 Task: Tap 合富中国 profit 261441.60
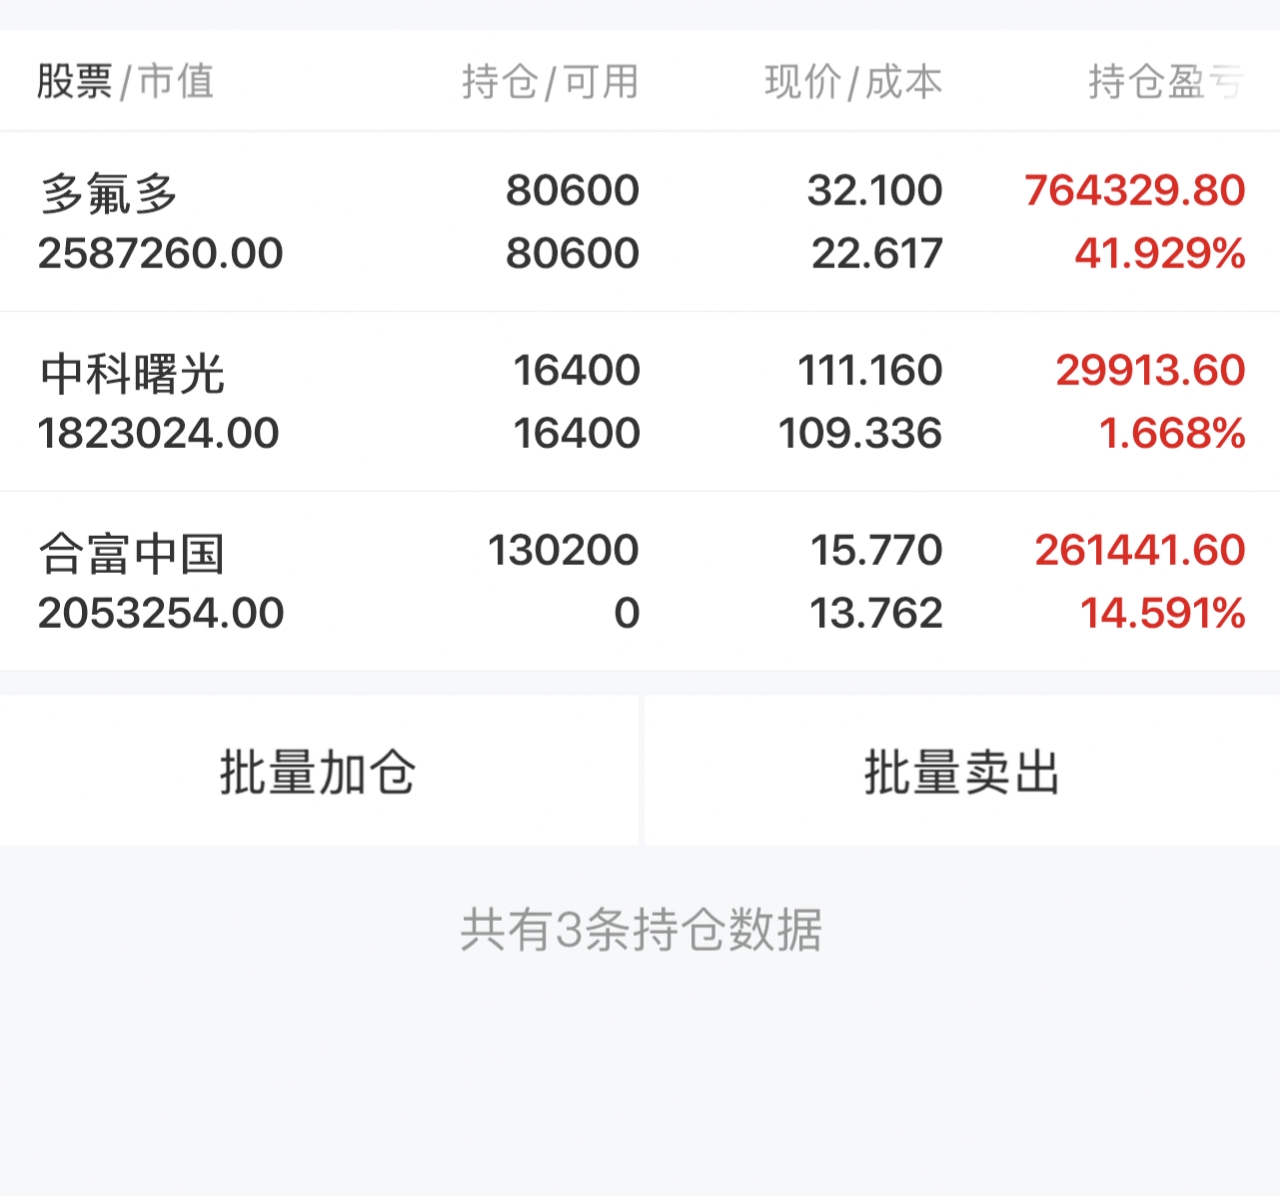[x=1139, y=550]
